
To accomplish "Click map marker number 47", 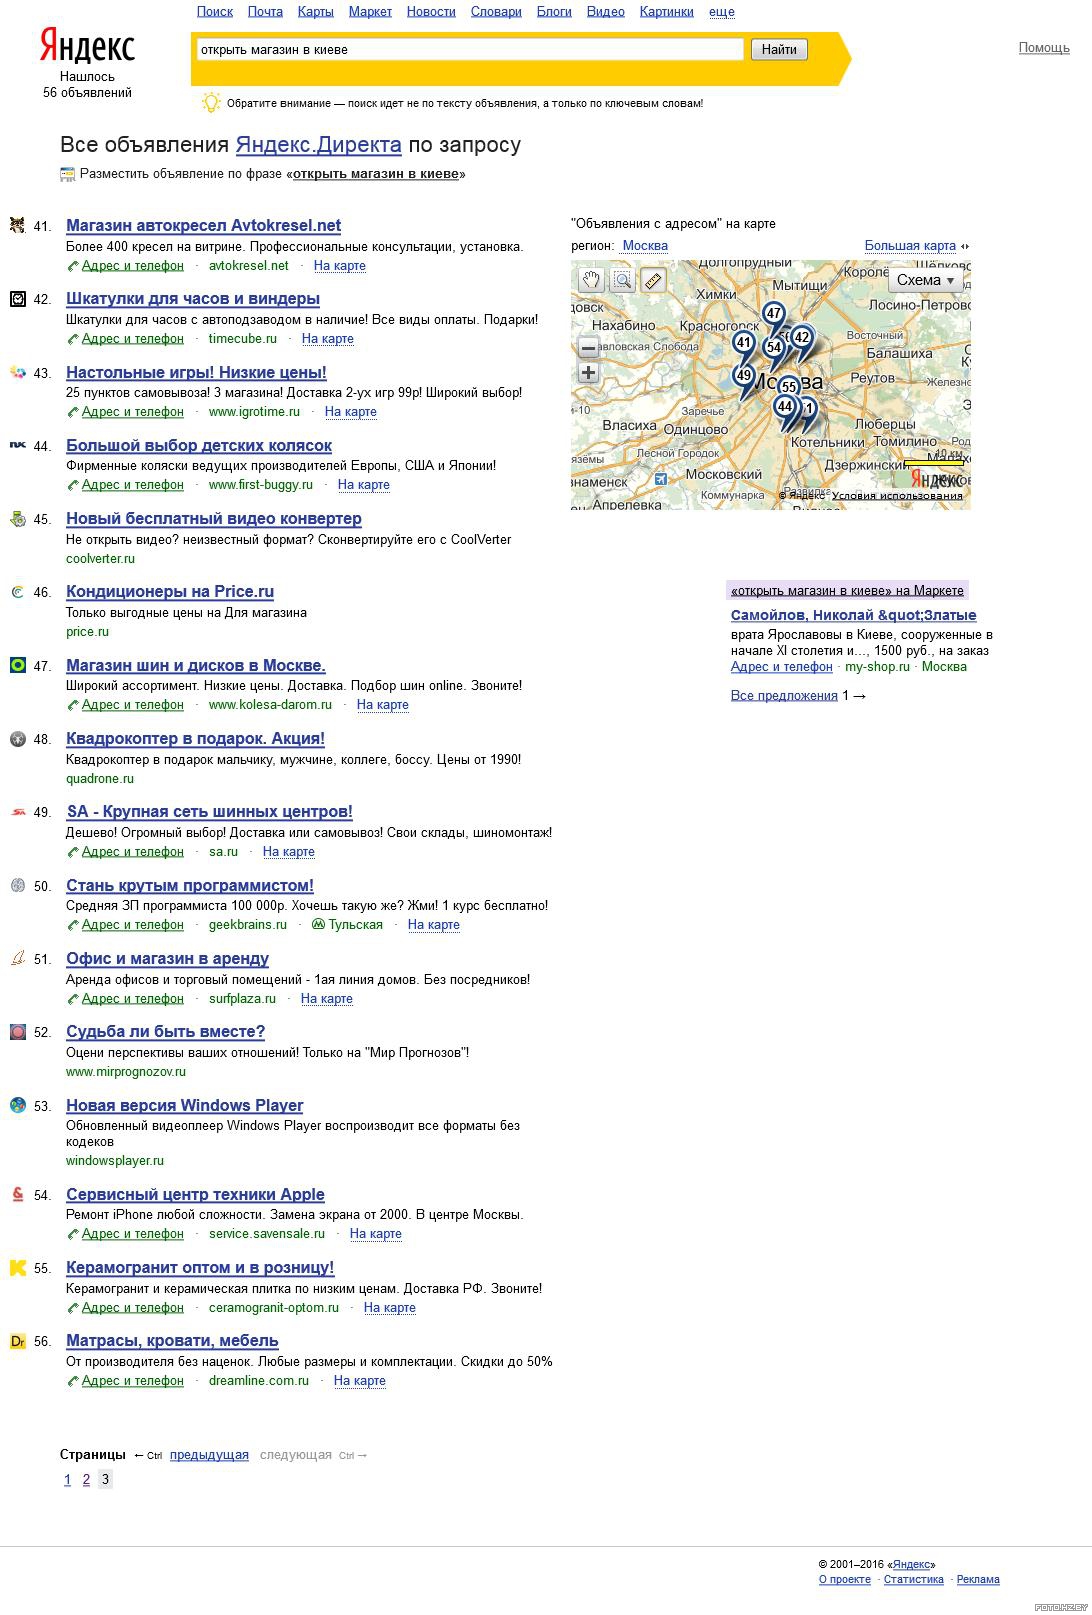I will [773, 314].
